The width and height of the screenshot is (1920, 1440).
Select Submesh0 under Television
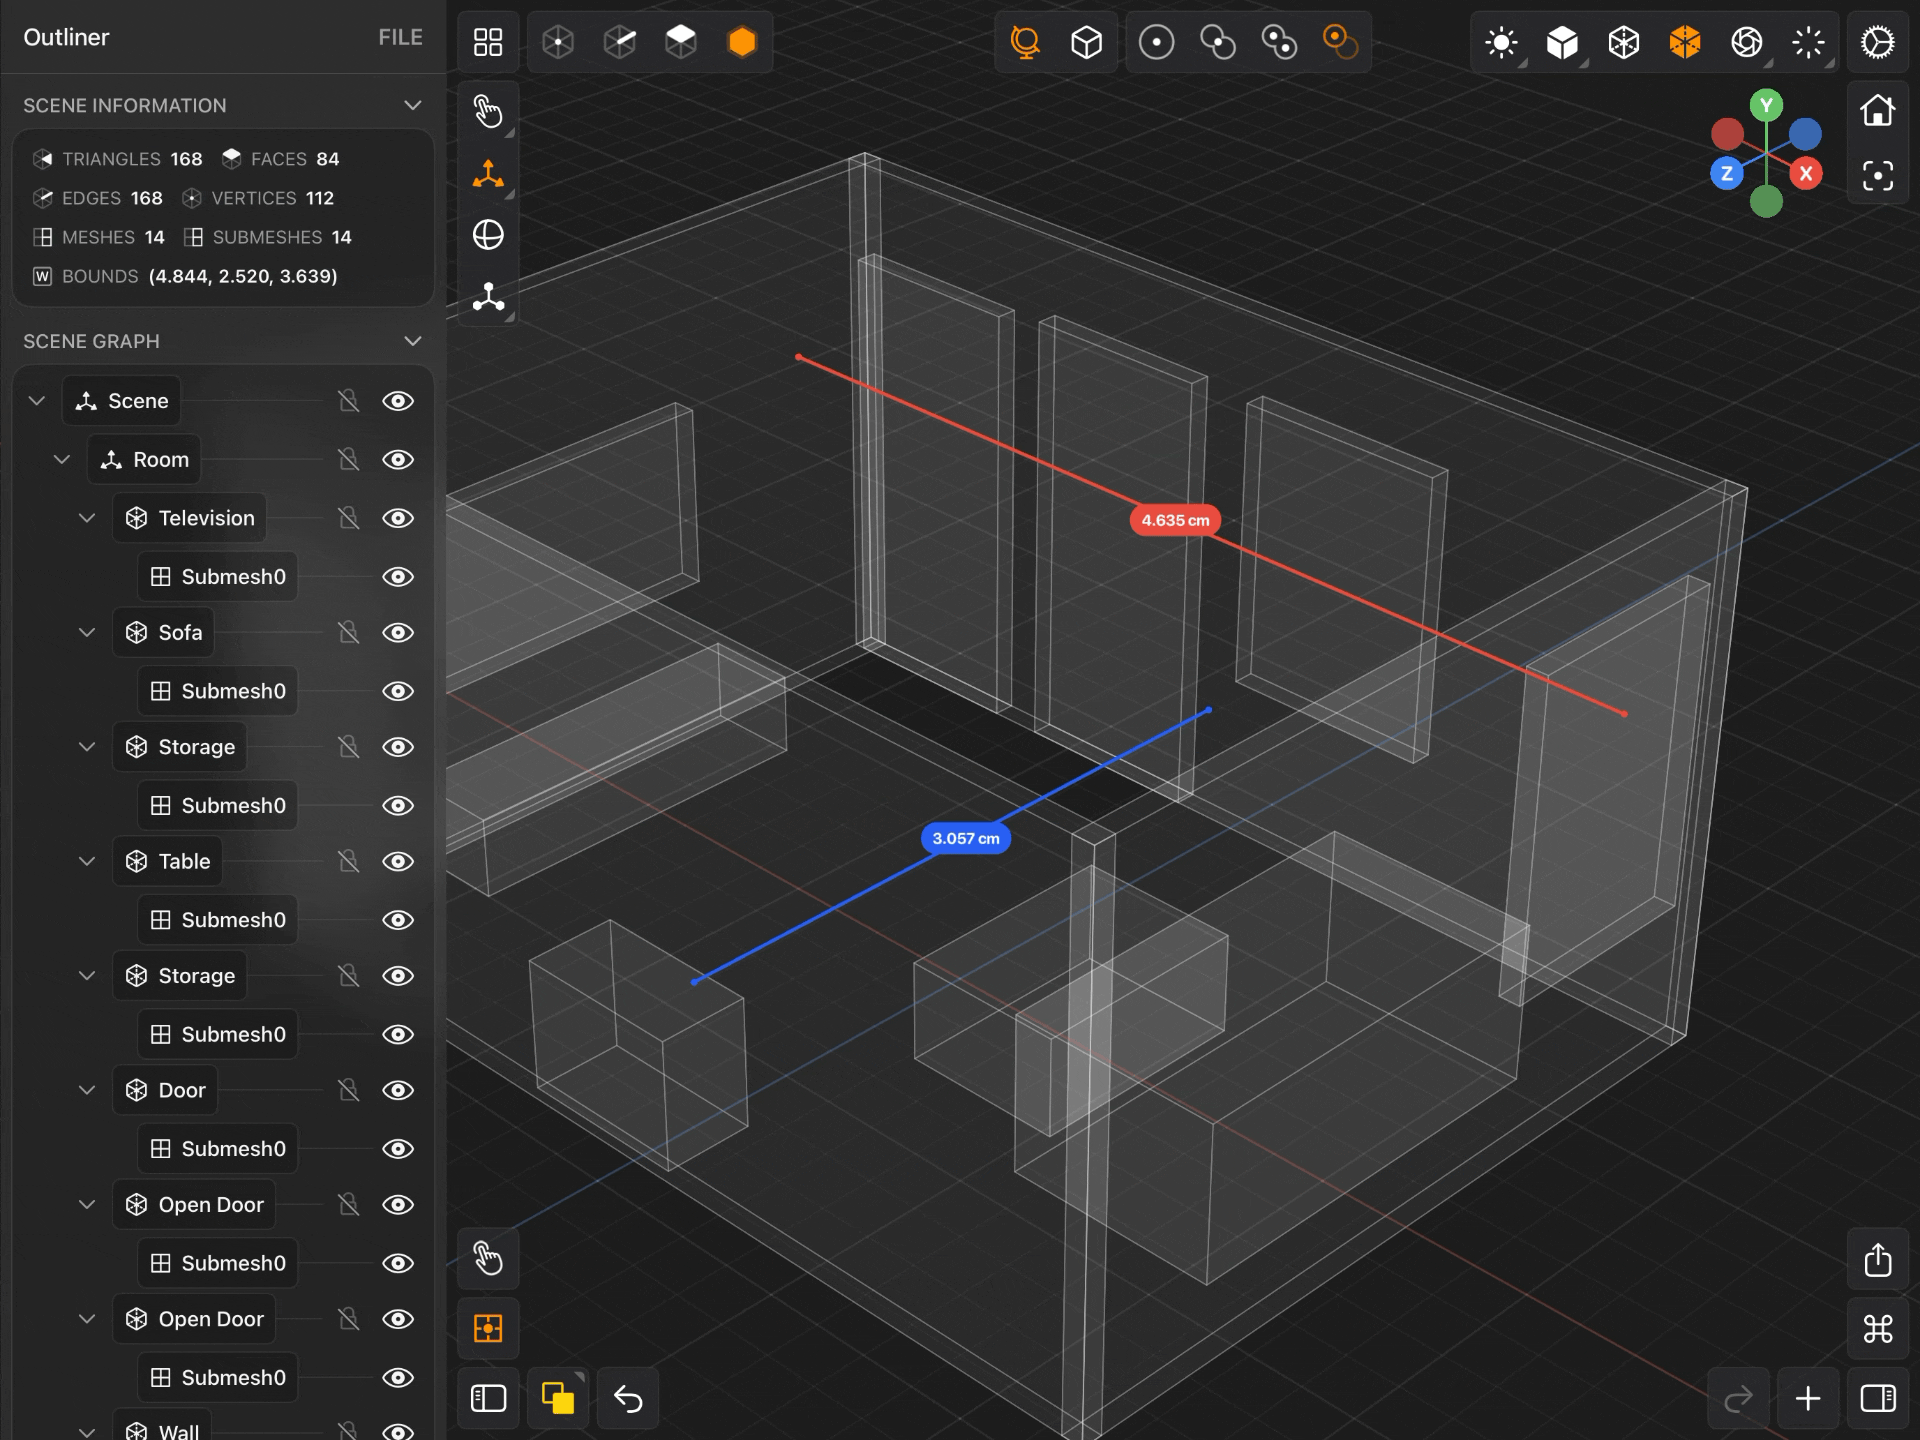pyautogui.click(x=218, y=577)
